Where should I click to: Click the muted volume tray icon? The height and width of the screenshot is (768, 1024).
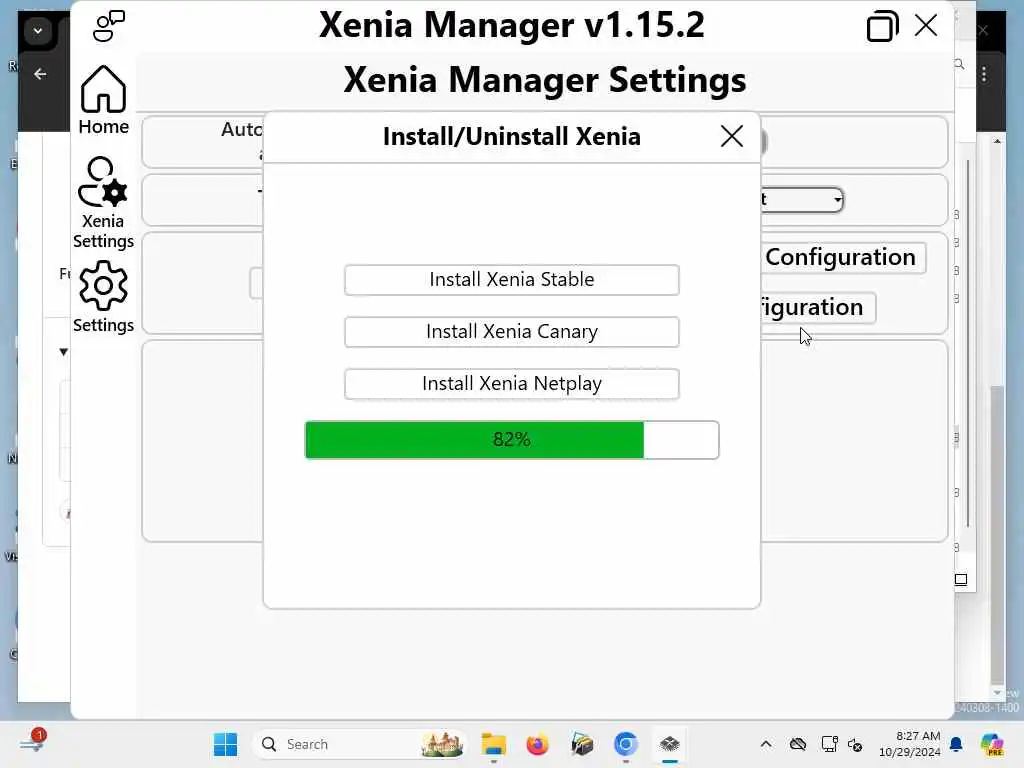tap(855, 744)
